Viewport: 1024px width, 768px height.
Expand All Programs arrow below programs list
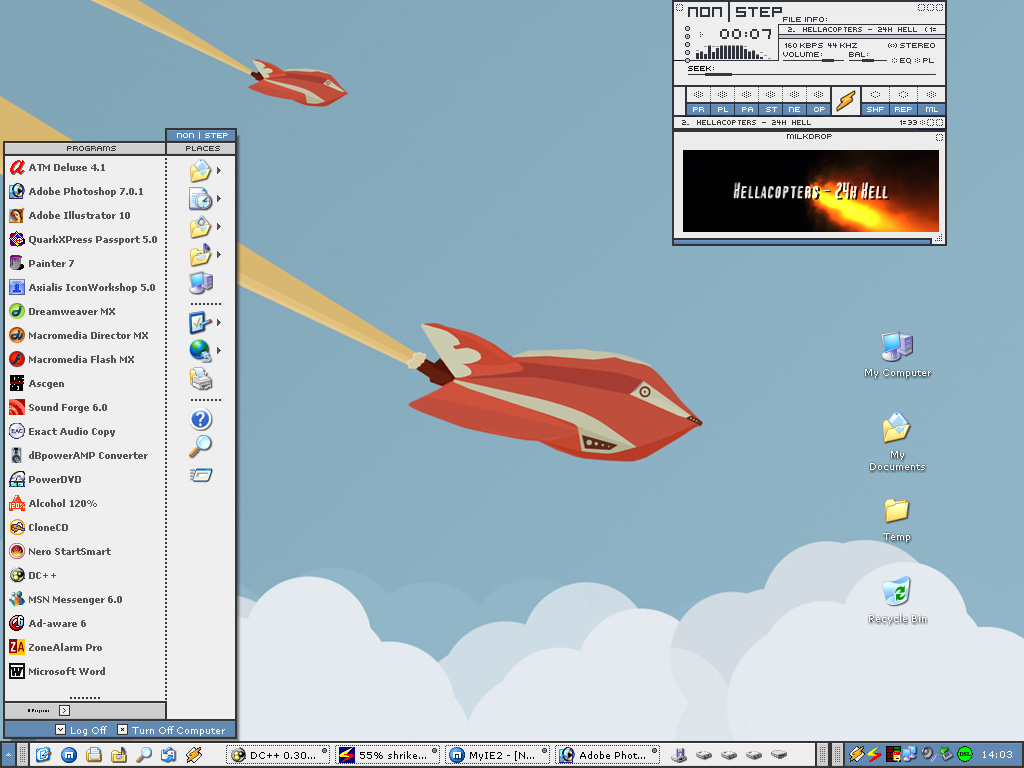(64, 711)
